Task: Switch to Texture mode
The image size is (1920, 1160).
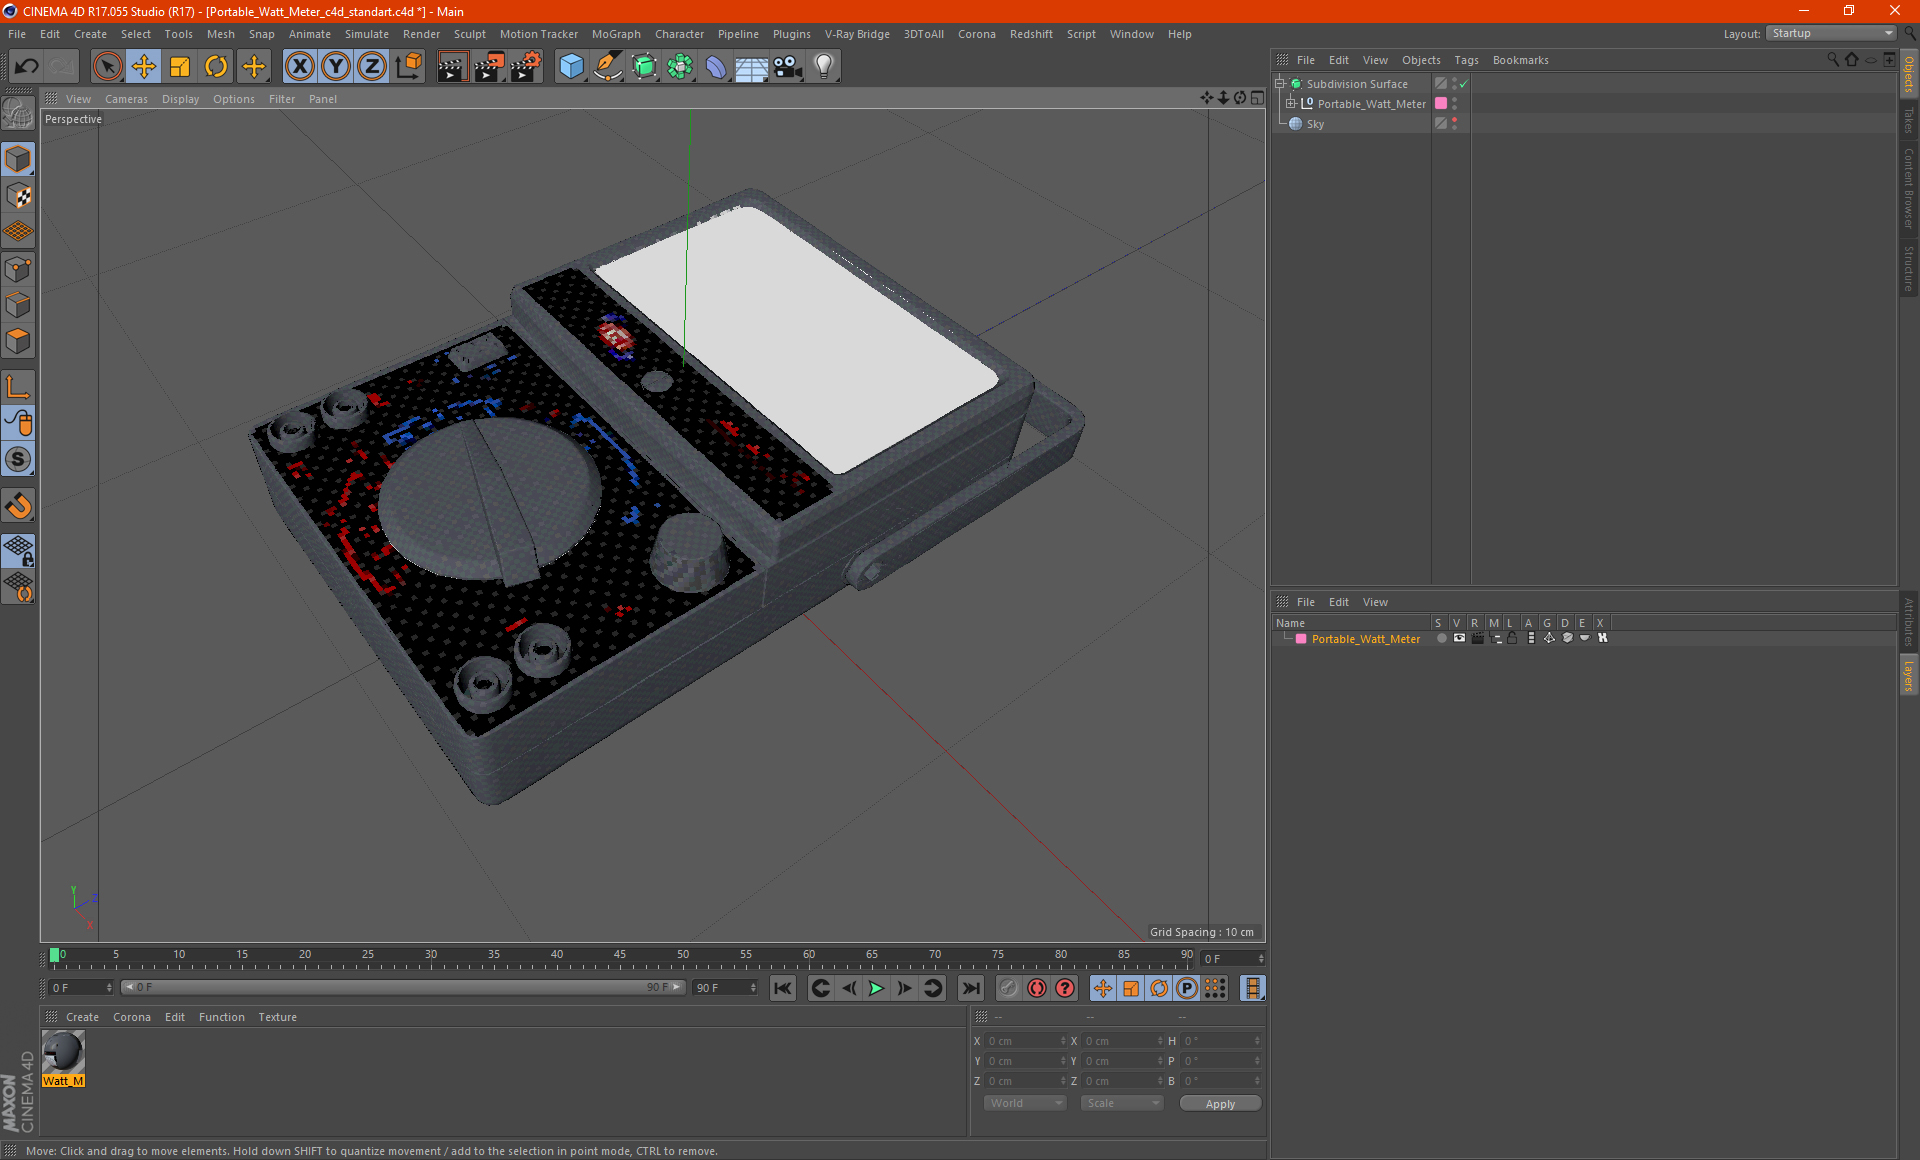Action: [18, 195]
